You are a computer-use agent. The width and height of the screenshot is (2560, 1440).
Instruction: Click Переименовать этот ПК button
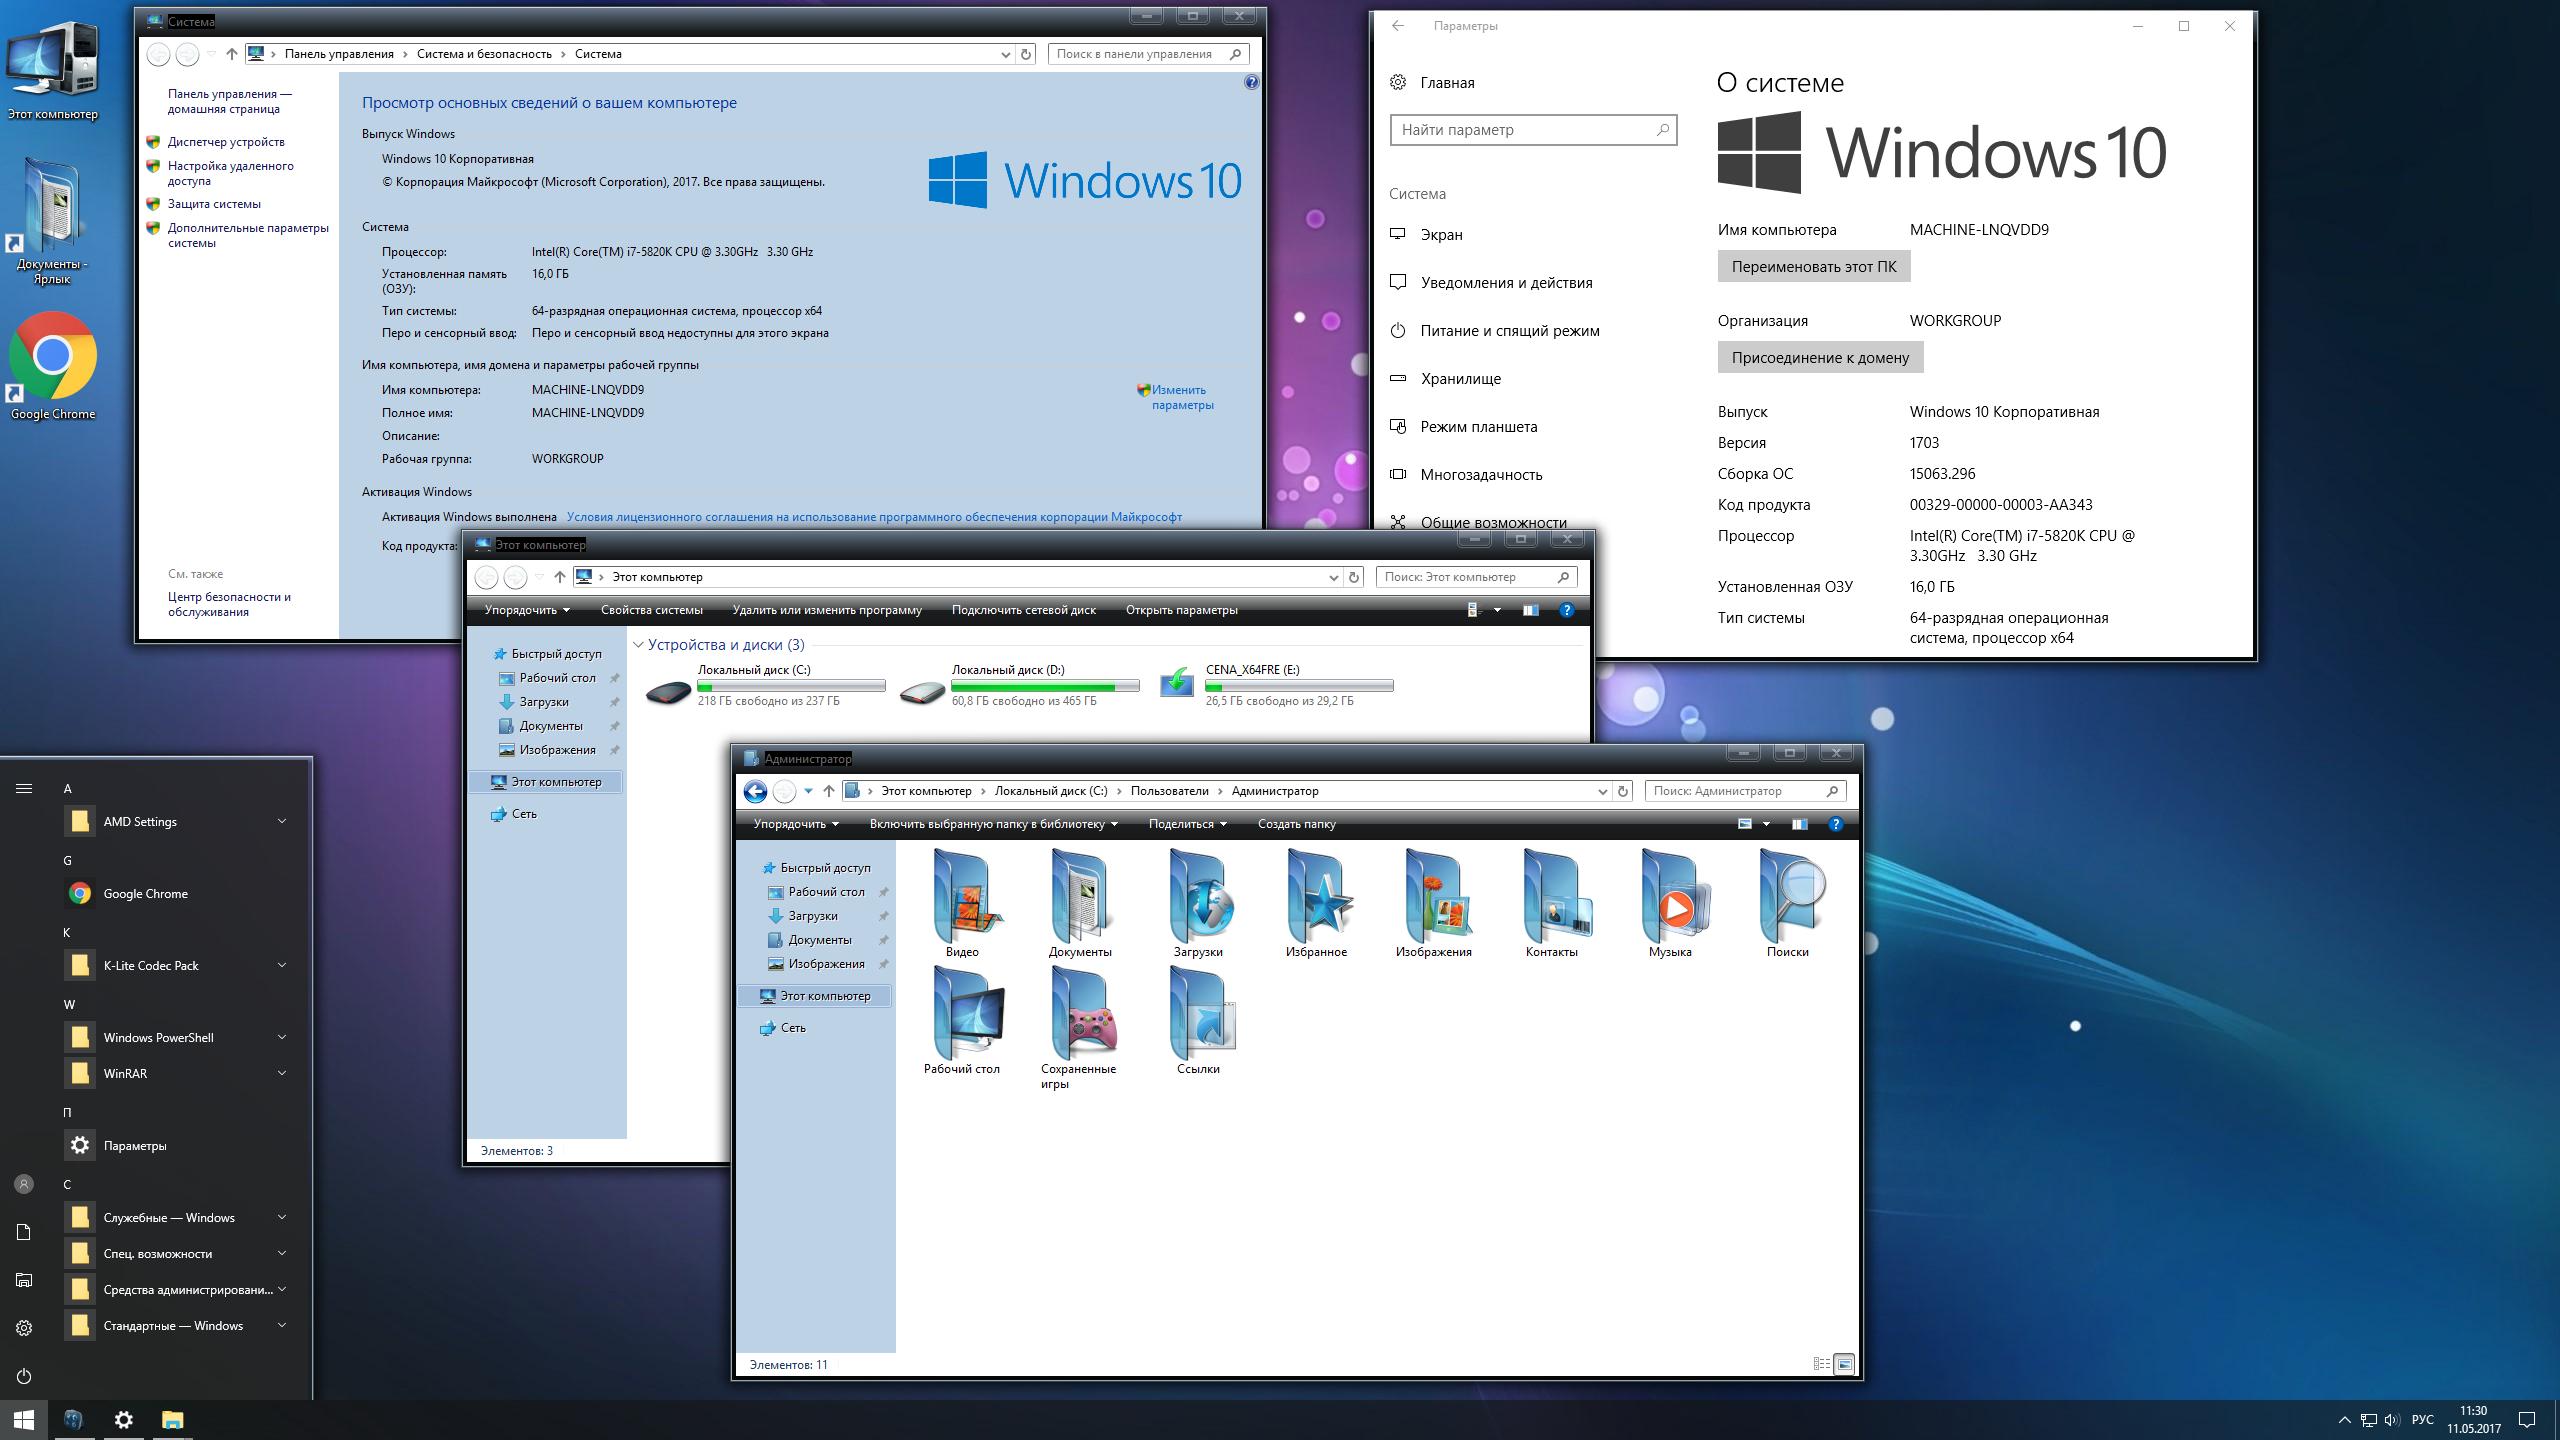[1813, 267]
